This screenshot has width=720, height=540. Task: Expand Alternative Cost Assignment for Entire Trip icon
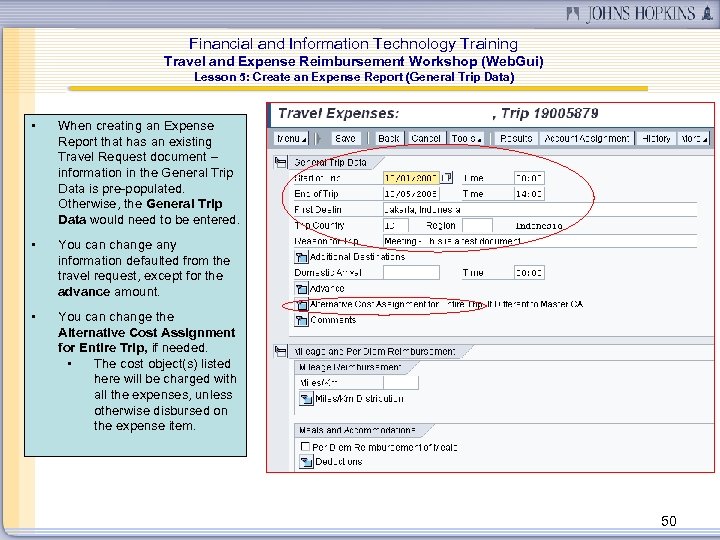click(301, 304)
